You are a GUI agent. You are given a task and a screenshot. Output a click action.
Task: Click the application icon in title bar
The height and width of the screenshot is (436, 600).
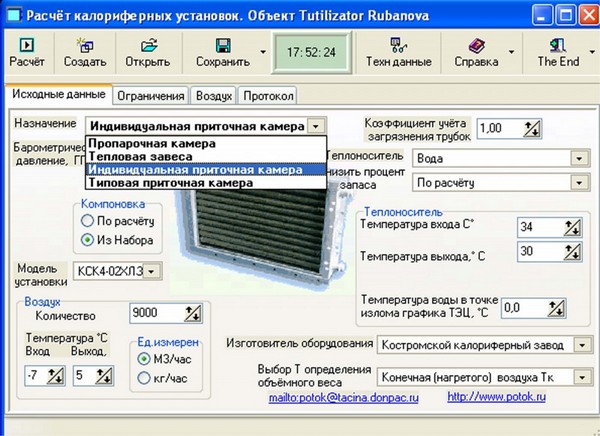[14, 16]
